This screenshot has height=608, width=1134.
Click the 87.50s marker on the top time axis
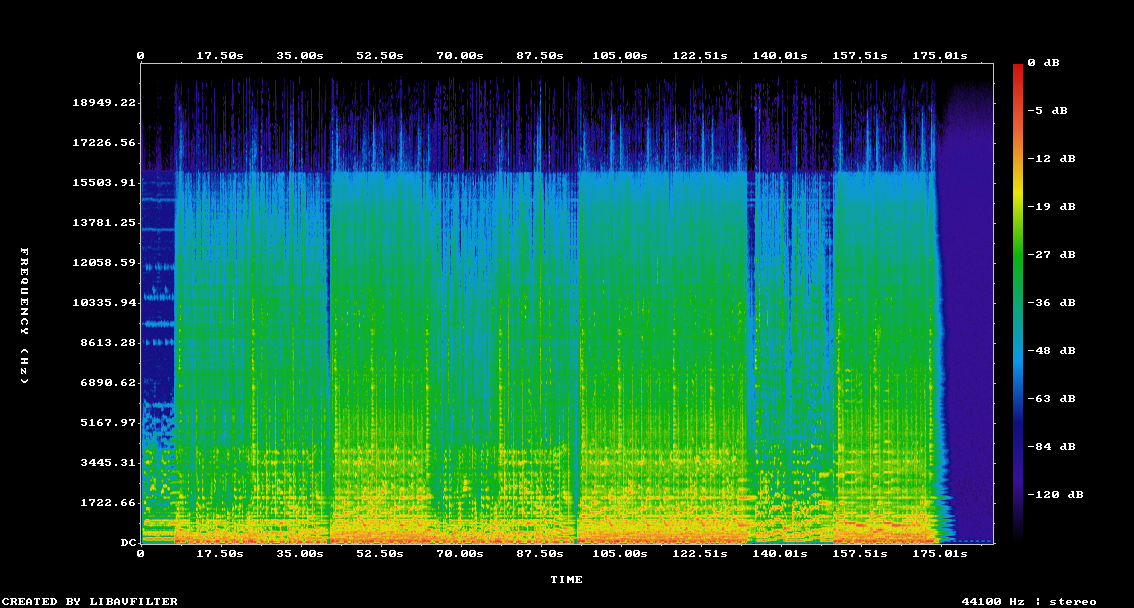pos(539,55)
